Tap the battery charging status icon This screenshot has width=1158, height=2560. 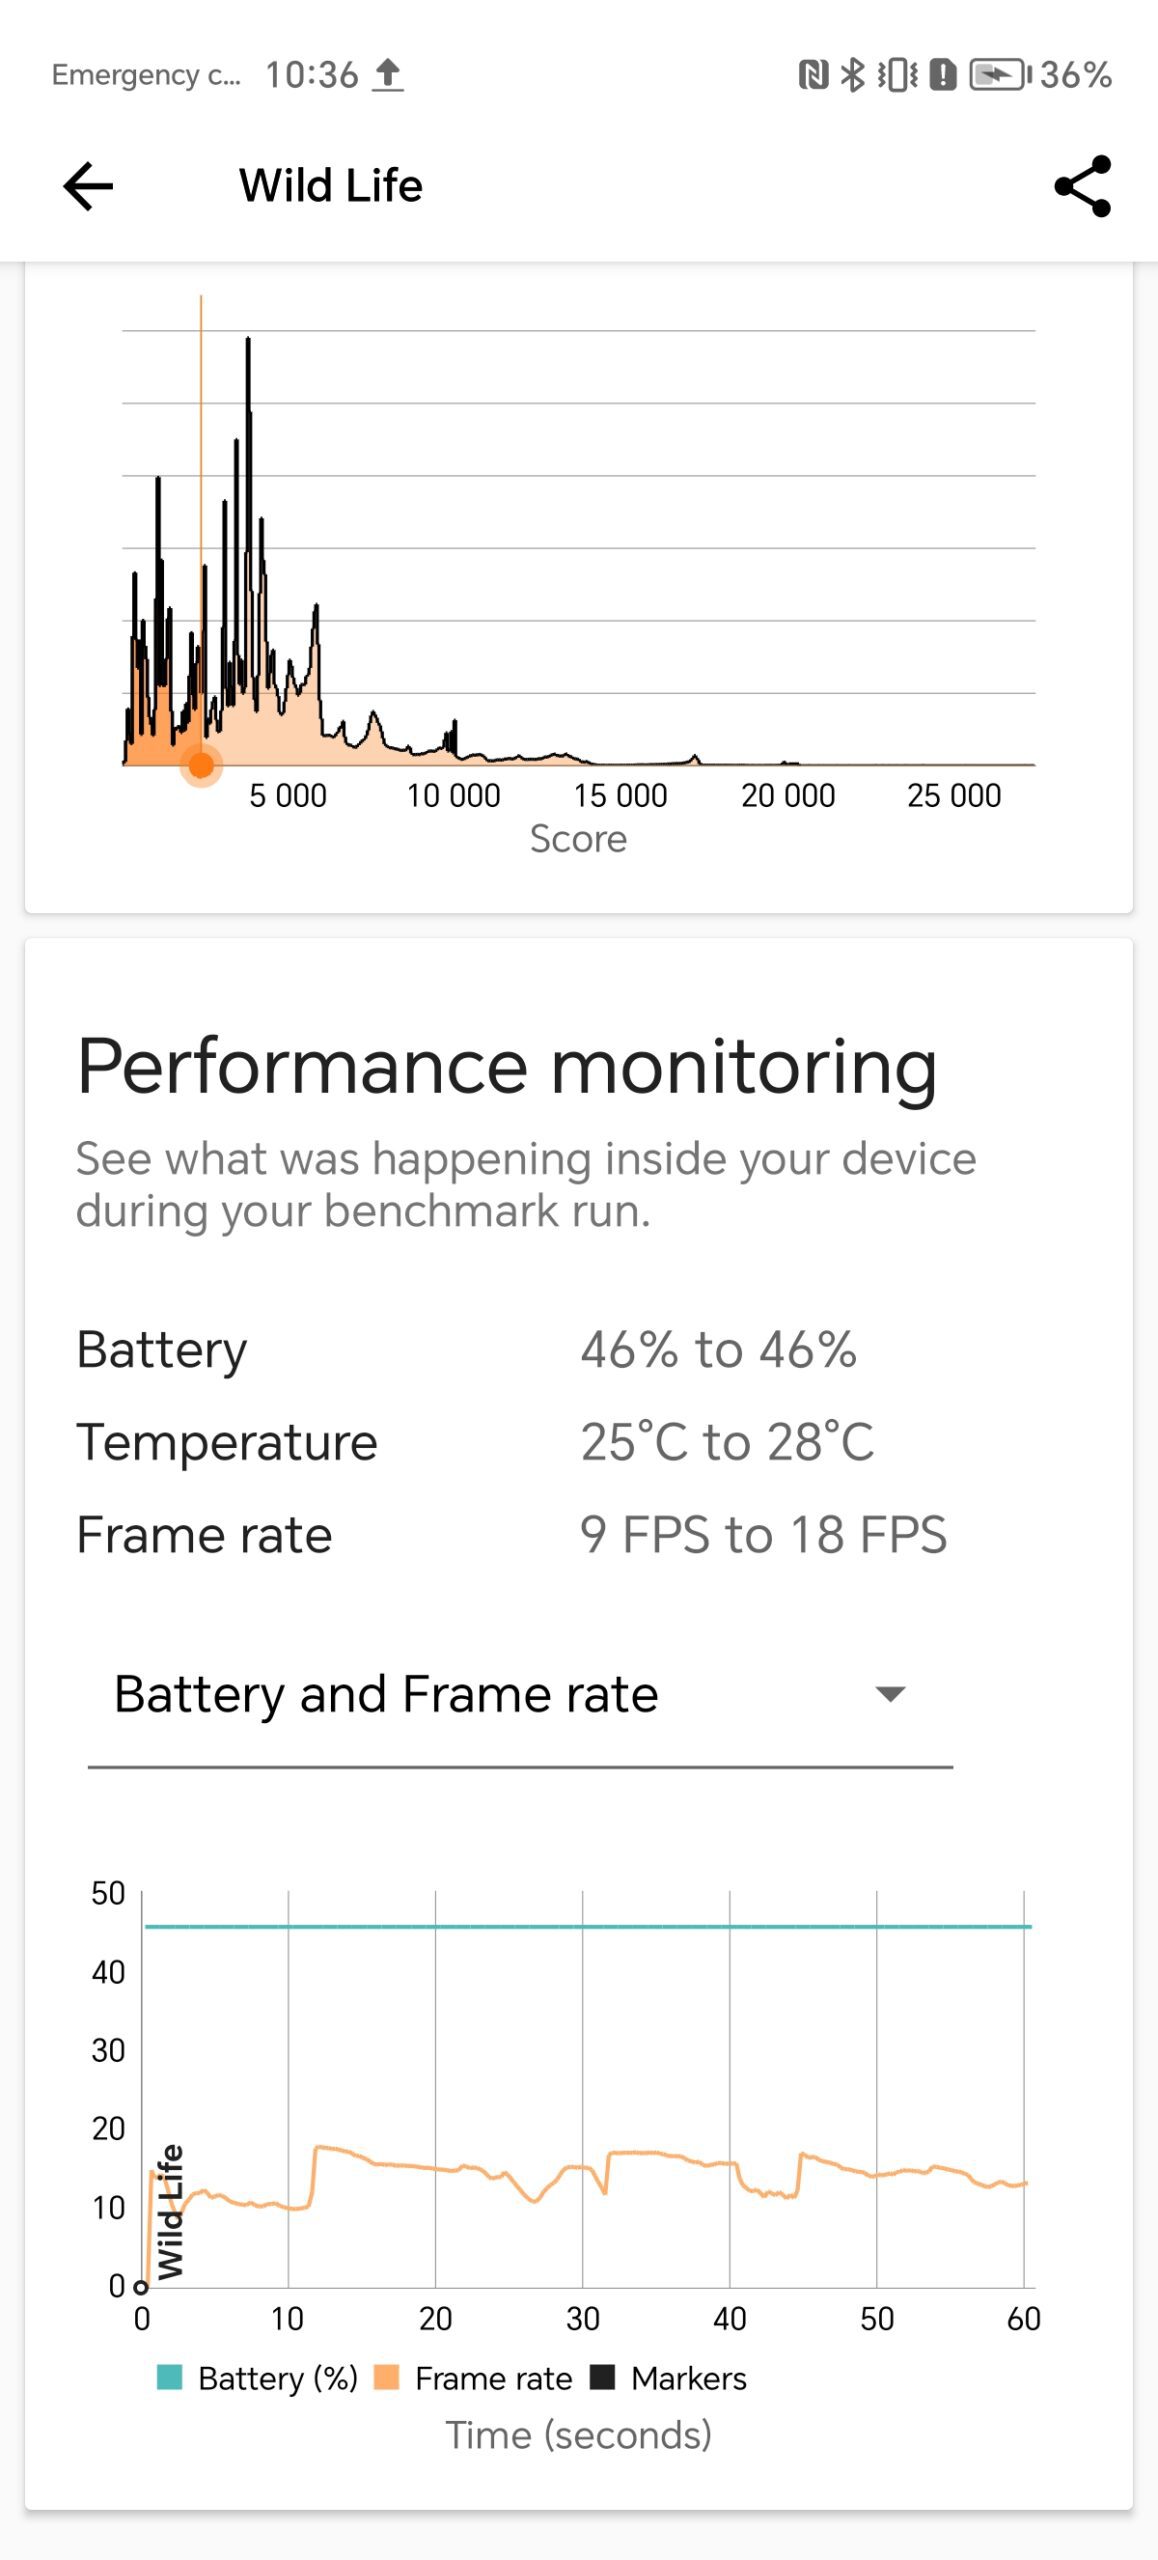point(999,75)
